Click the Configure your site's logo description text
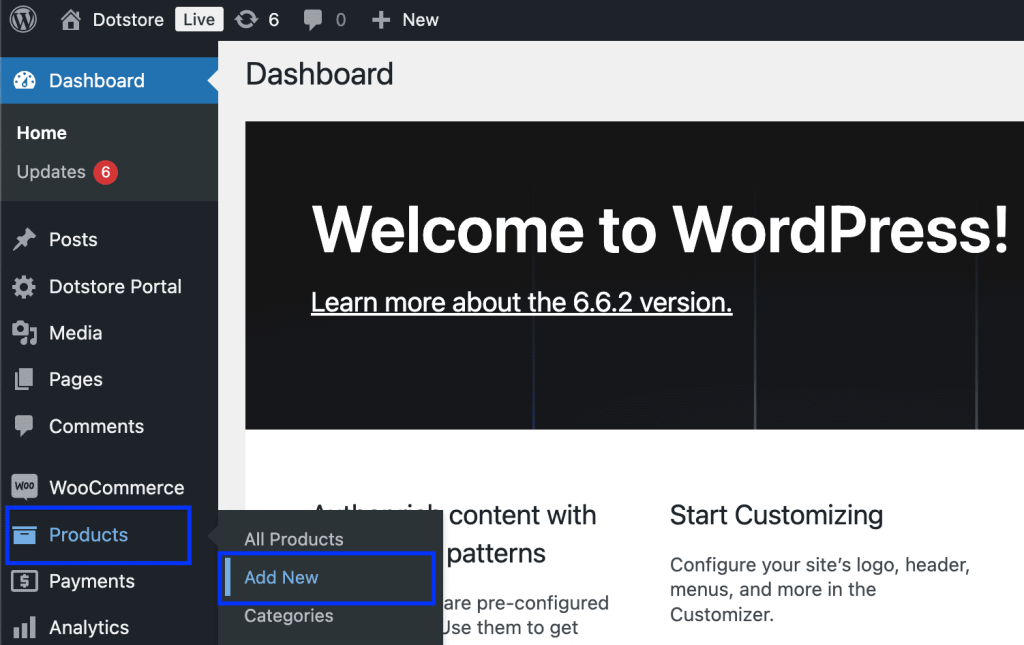1024x645 pixels. (x=820, y=590)
